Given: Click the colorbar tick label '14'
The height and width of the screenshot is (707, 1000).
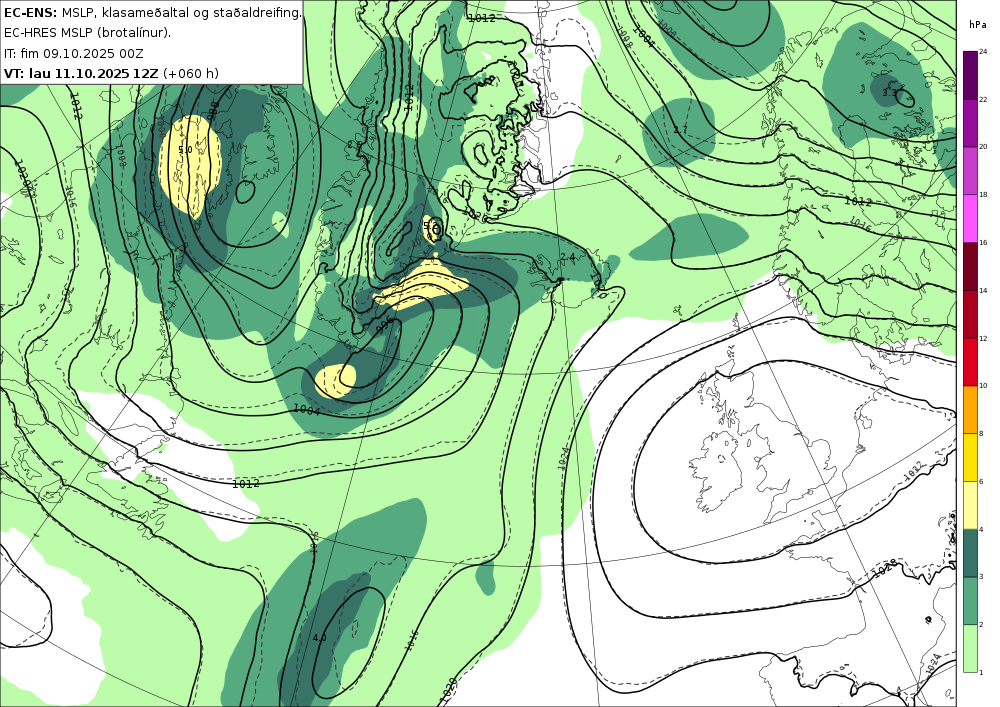Looking at the screenshot, I should pyautogui.click(x=983, y=290).
